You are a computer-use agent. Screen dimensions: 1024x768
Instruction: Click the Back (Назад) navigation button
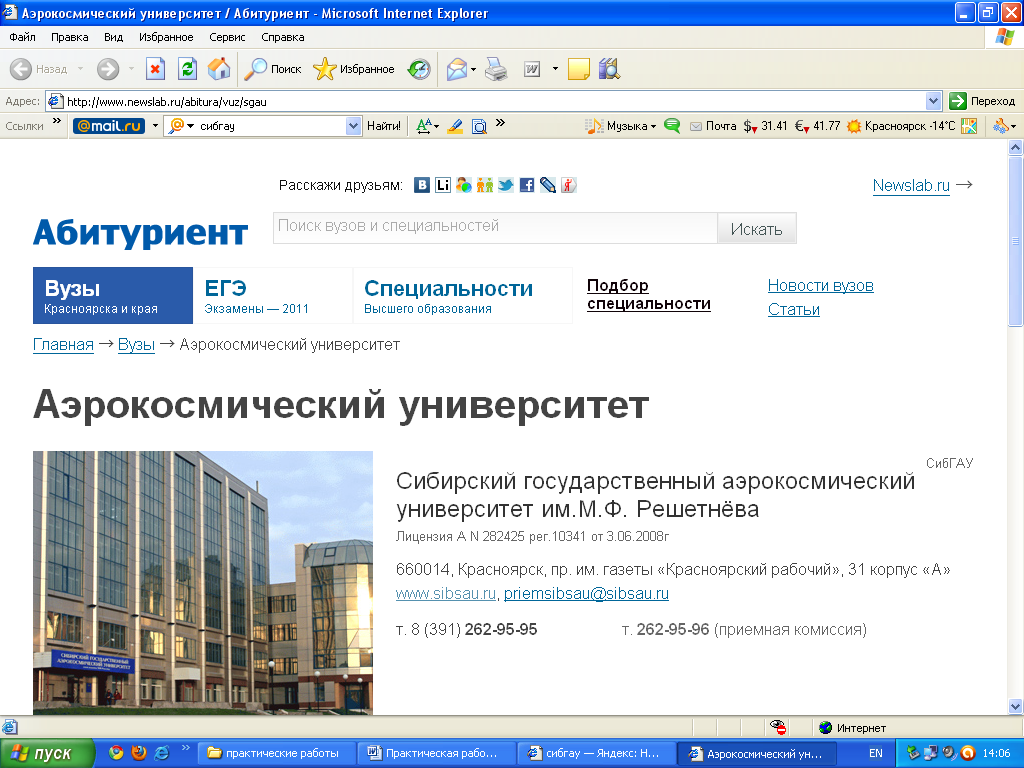coord(39,69)
